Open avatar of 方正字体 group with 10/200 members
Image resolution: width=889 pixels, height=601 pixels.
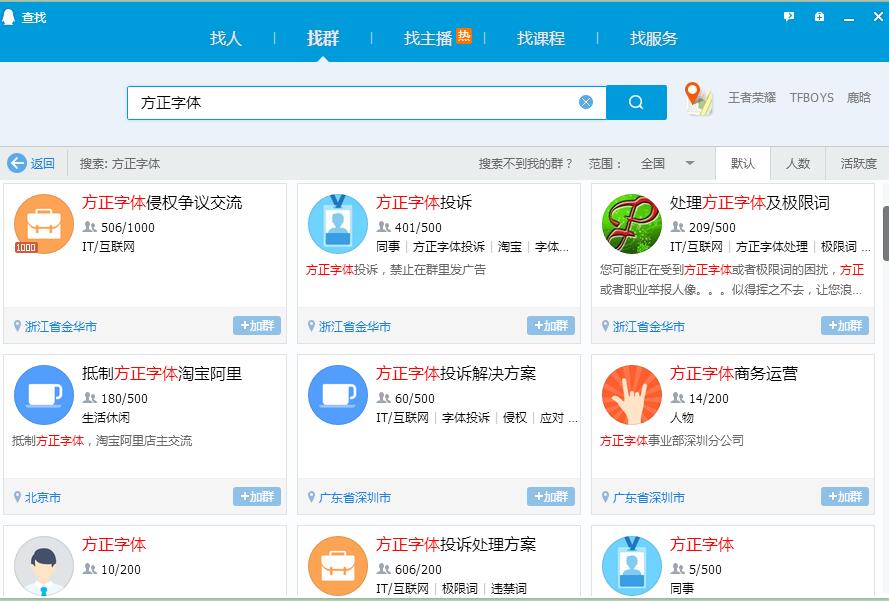44,566
